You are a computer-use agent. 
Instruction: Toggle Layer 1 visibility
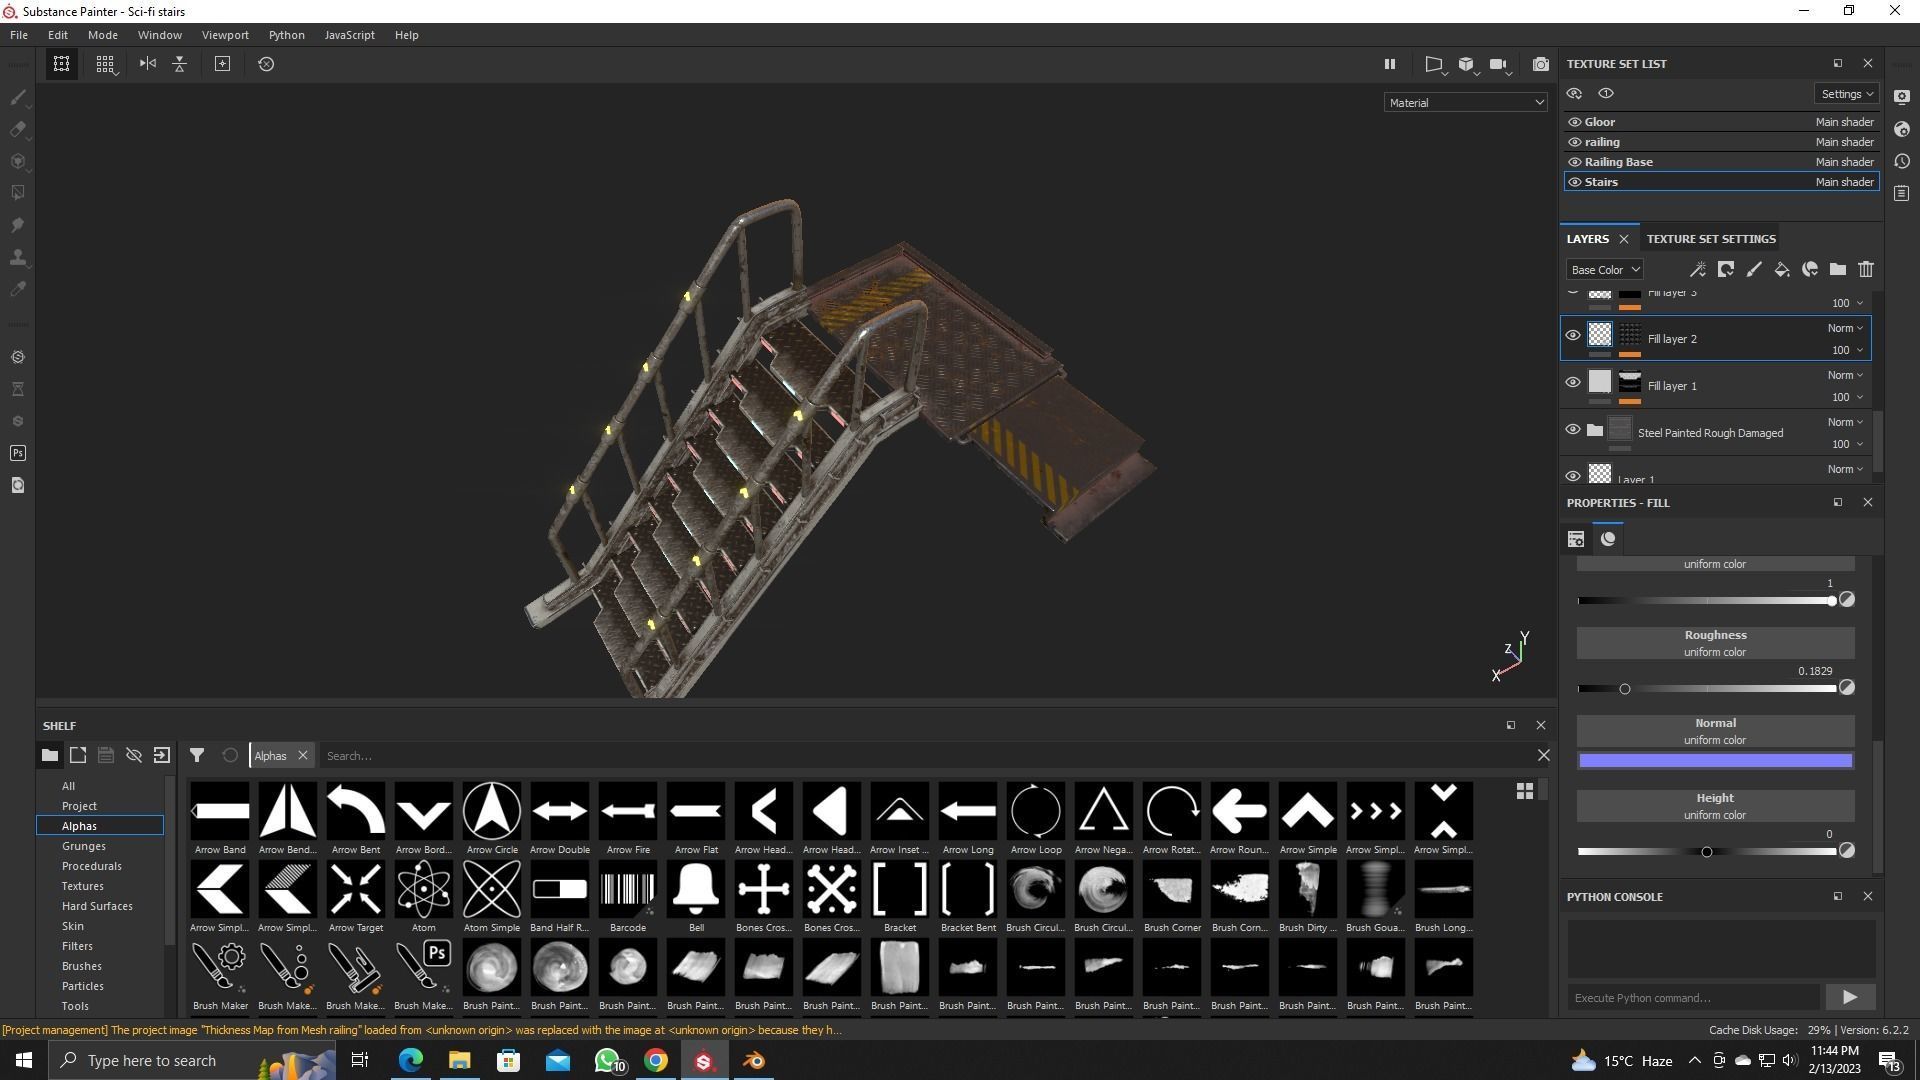(1573, 476)
